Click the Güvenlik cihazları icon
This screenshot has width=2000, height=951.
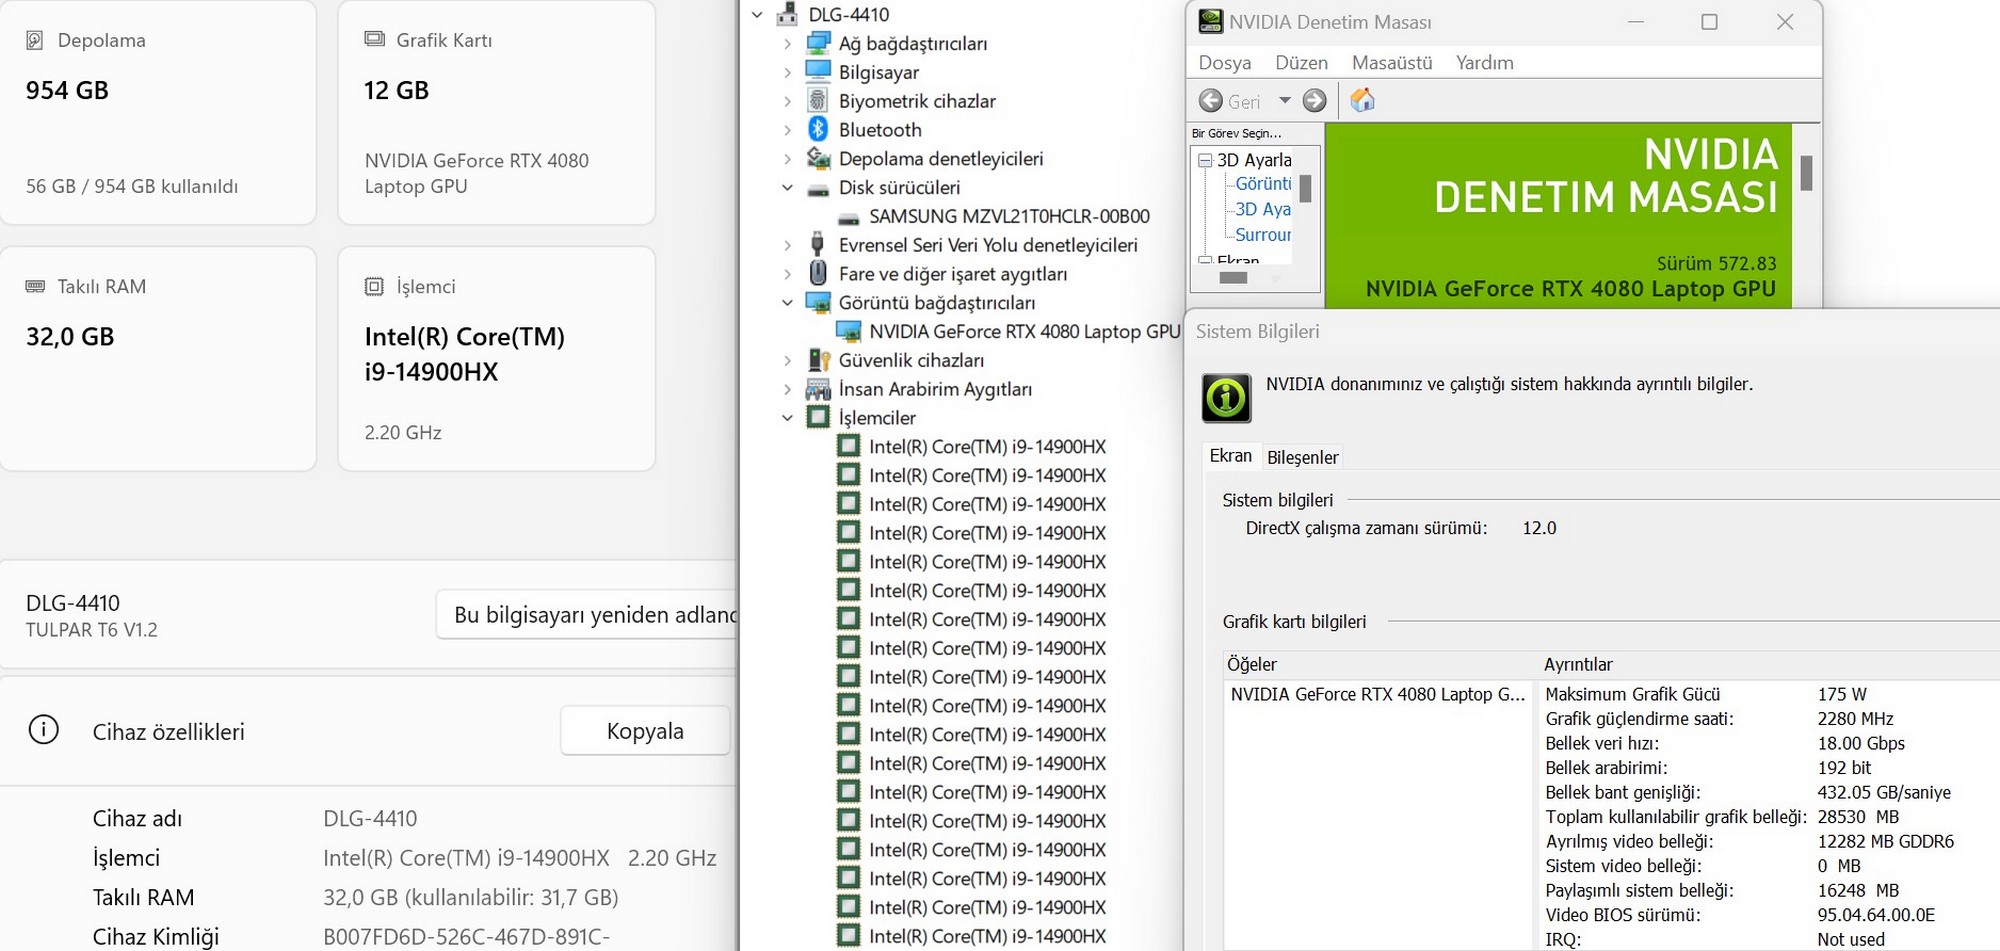tap(818, 360)
